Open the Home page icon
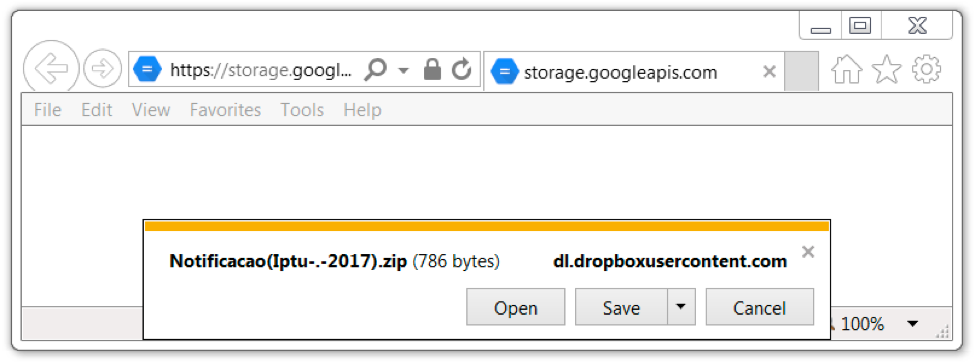Screen dimensions: 975x363 coord(846,69)
